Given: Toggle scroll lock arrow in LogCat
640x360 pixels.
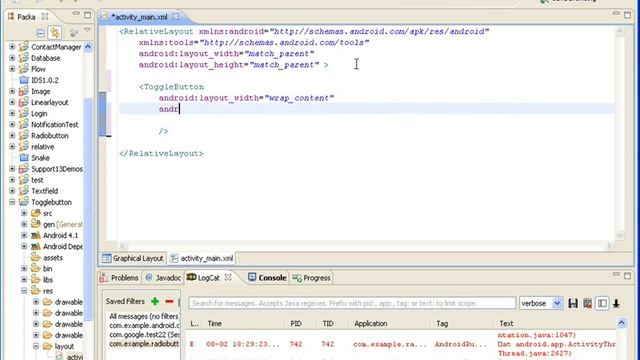Looking at the screenshot, I should point(616,303).
